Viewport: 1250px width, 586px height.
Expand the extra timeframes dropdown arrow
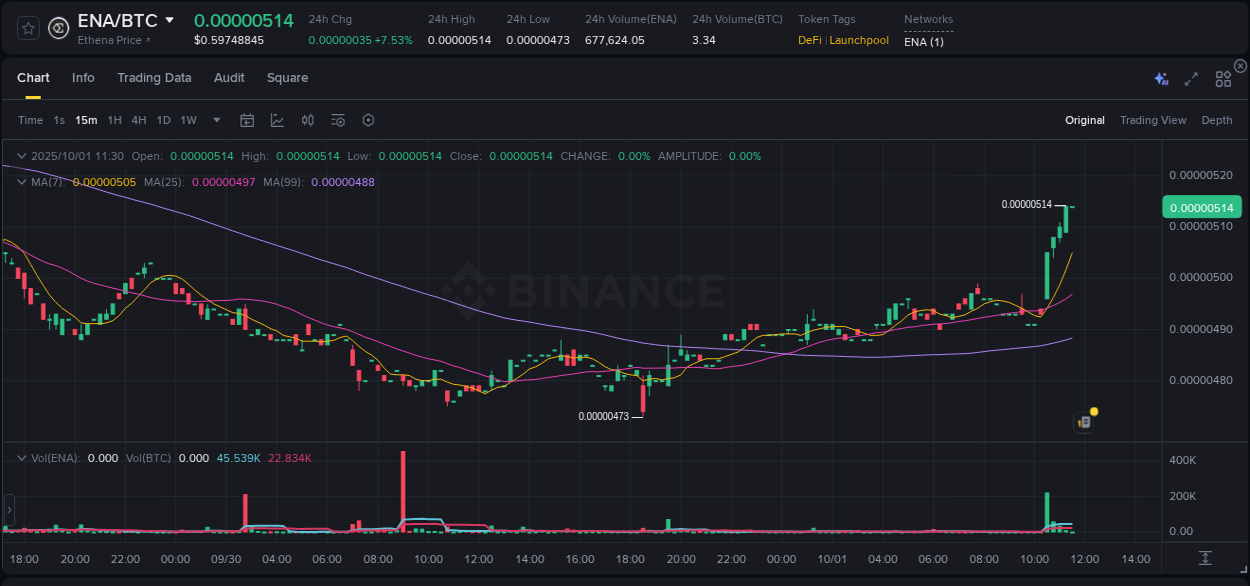[x=215, y=119]
